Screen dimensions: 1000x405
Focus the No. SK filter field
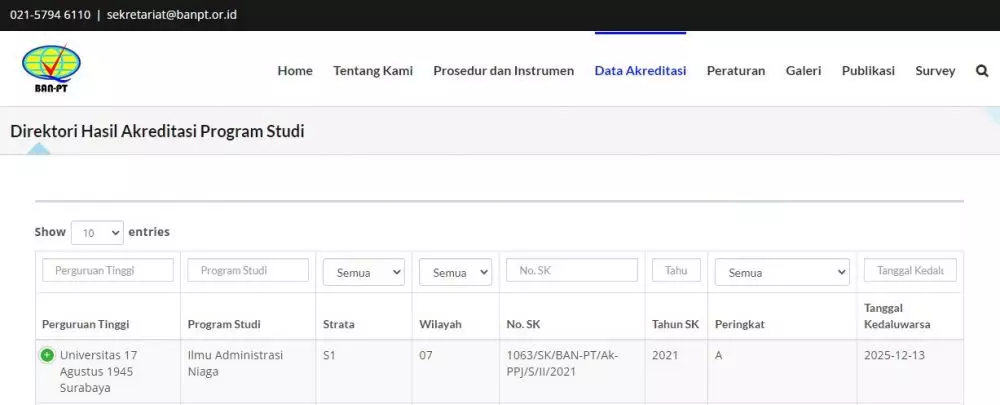point(571,270)
